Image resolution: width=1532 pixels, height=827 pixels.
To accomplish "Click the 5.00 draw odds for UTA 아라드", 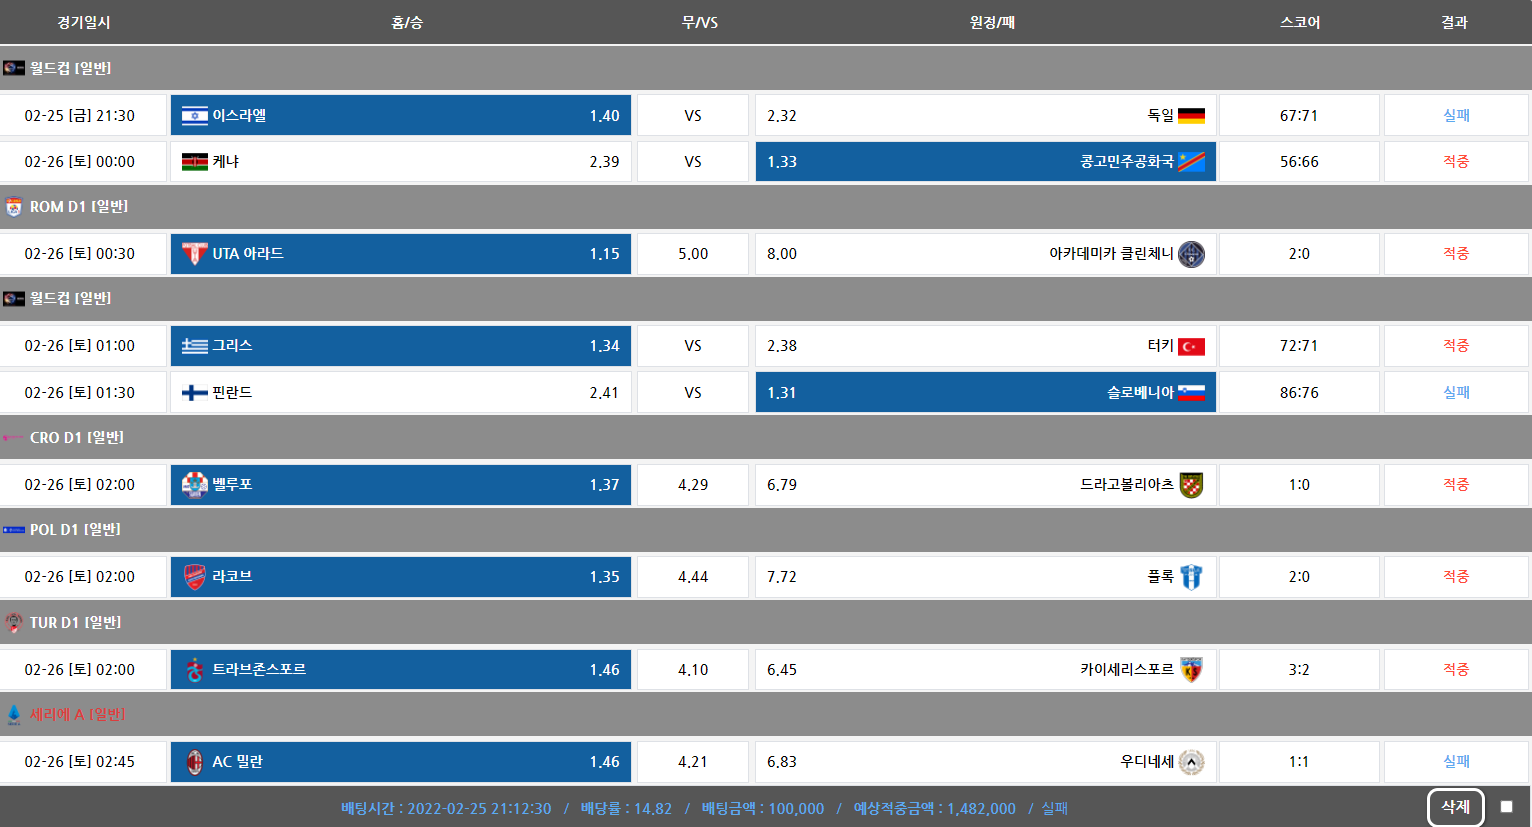I will pyautogui.click(x=693, y=254).
